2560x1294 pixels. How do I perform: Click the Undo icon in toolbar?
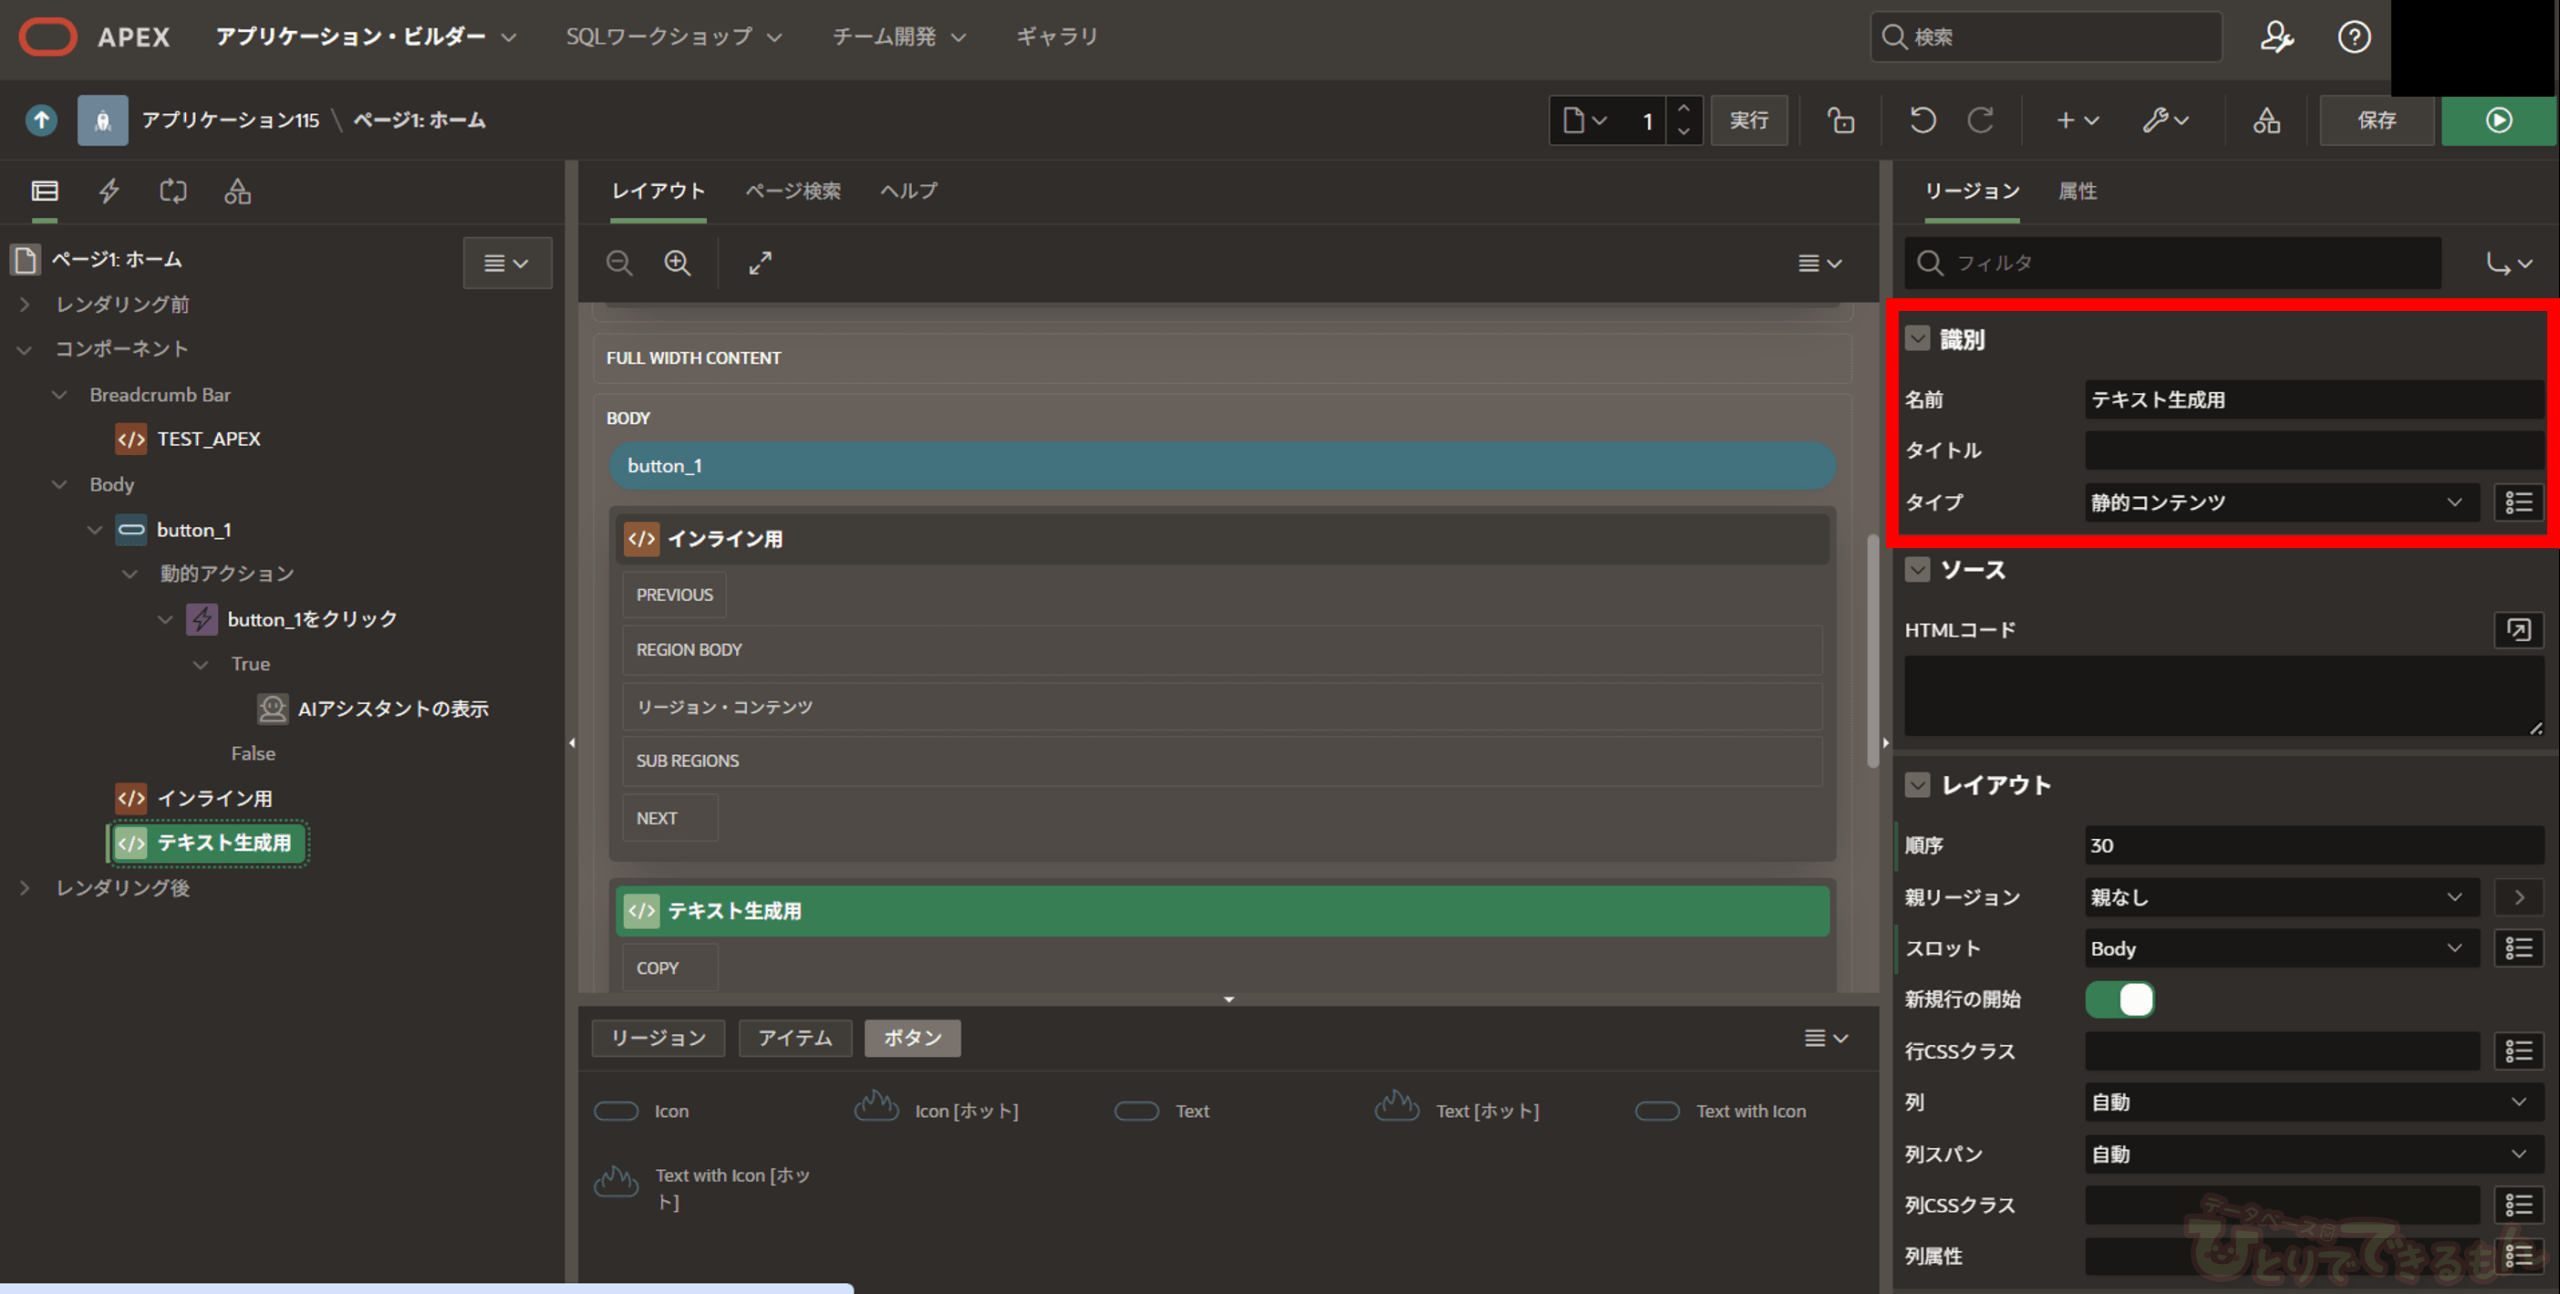pos(1922,120)
